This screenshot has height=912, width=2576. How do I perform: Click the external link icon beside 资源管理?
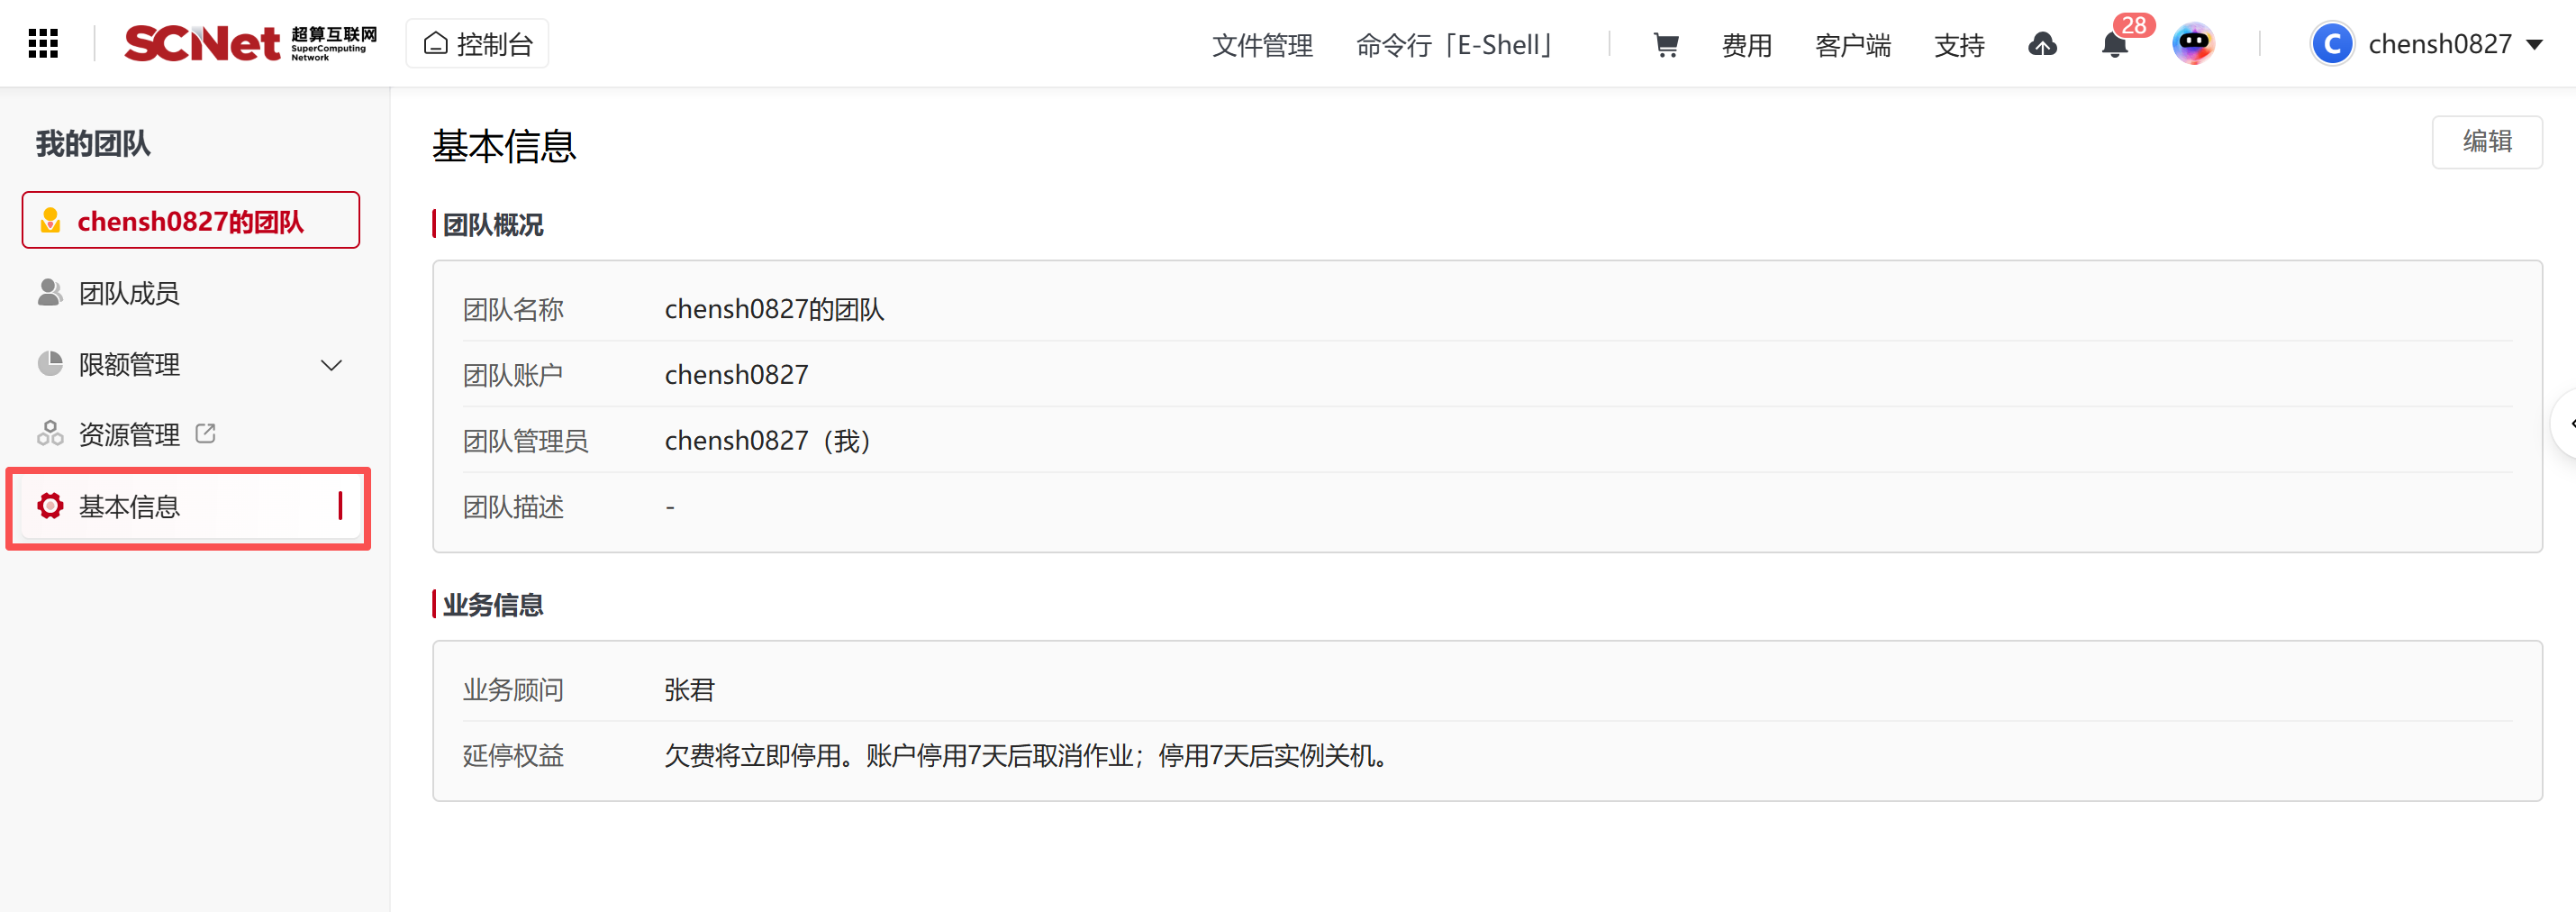click(x=206, y=434)
